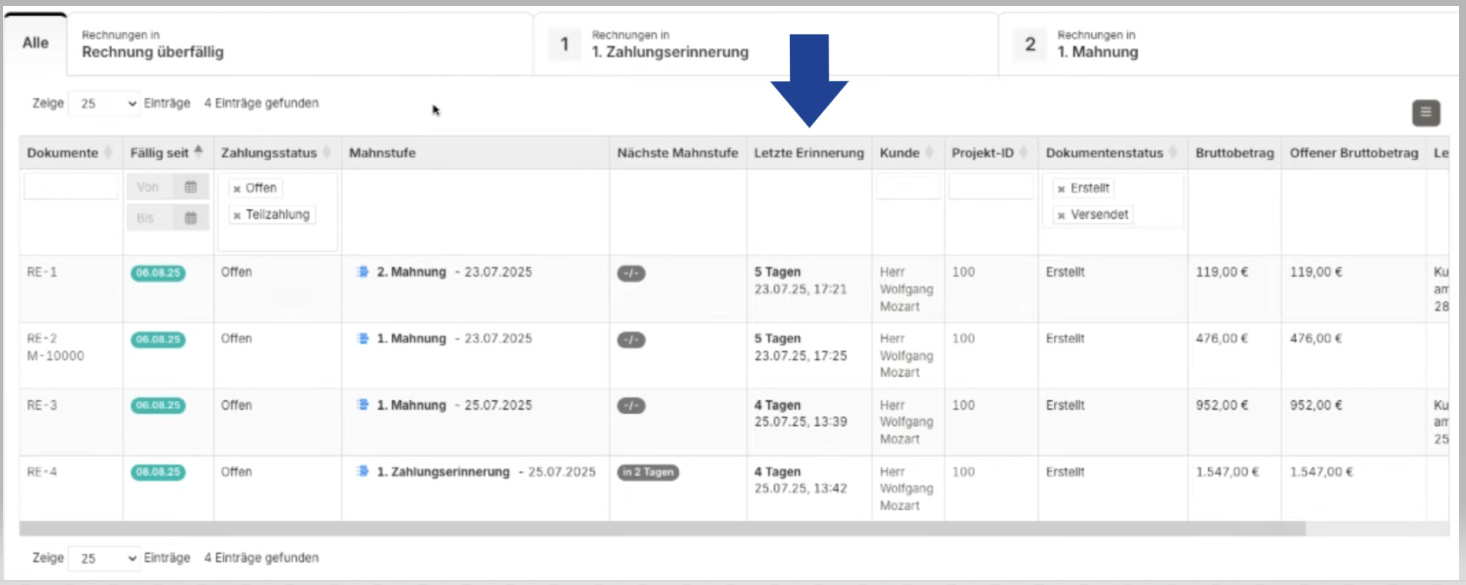Image resolution: width=1466 pixels, height=585 pixels.
Task: Click the Mahnung icon in row RE-1
Action: [x=363, y=272]
